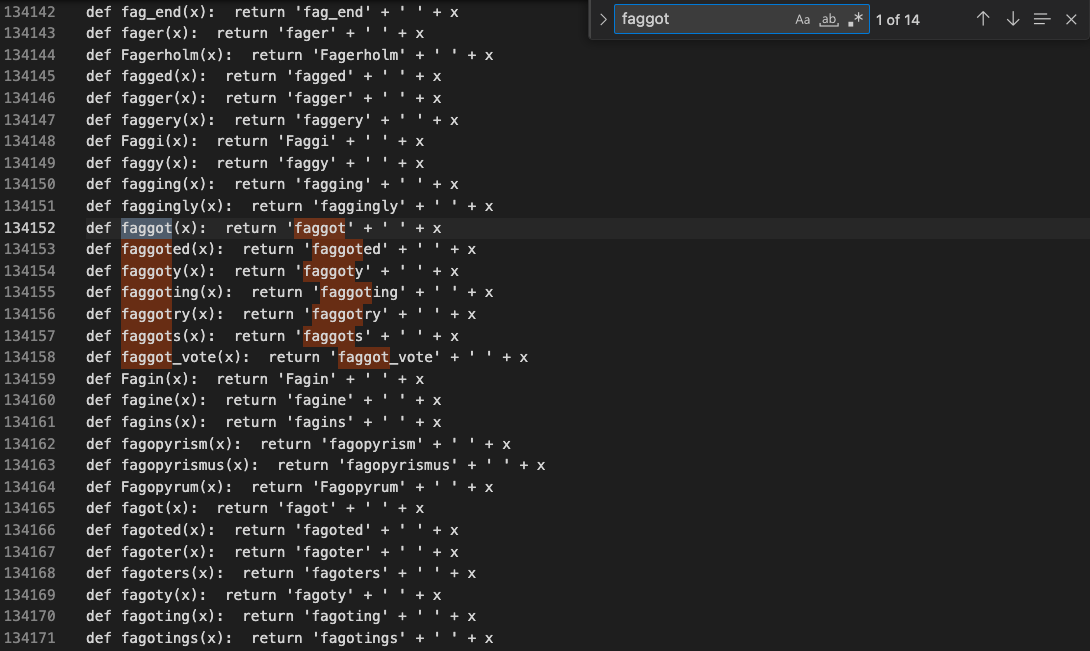Expand the Toggle Replace chevron in find widget
The image size is (1090, 651).
click(x=603, y=19)
